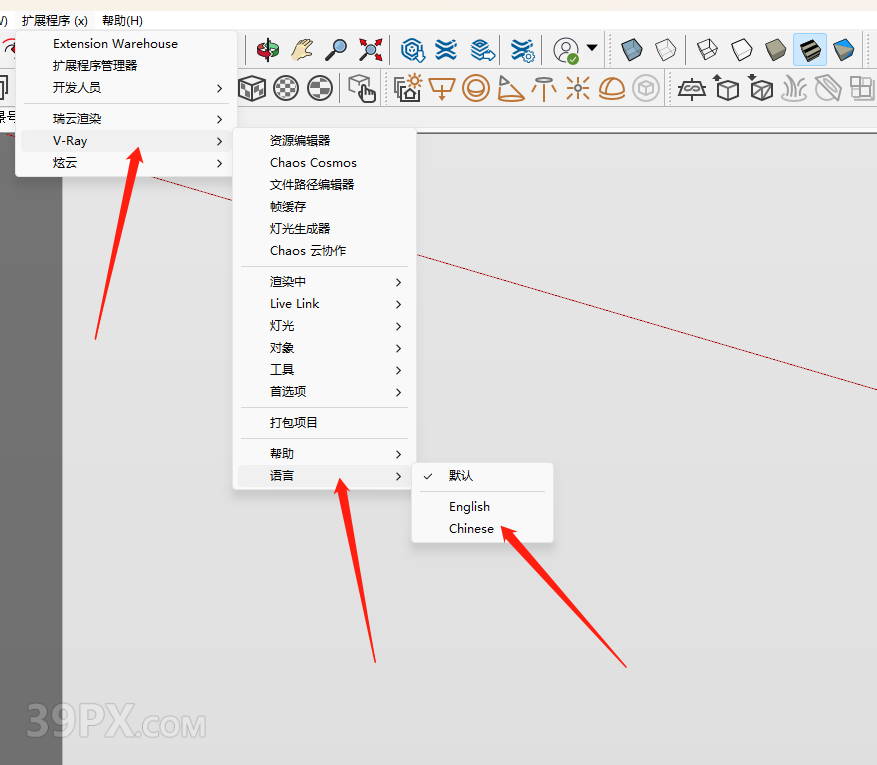Open Extension Warehouse toolbar icon
The width and height of the screenshot is (877, 765).
[x=446, y=50]
